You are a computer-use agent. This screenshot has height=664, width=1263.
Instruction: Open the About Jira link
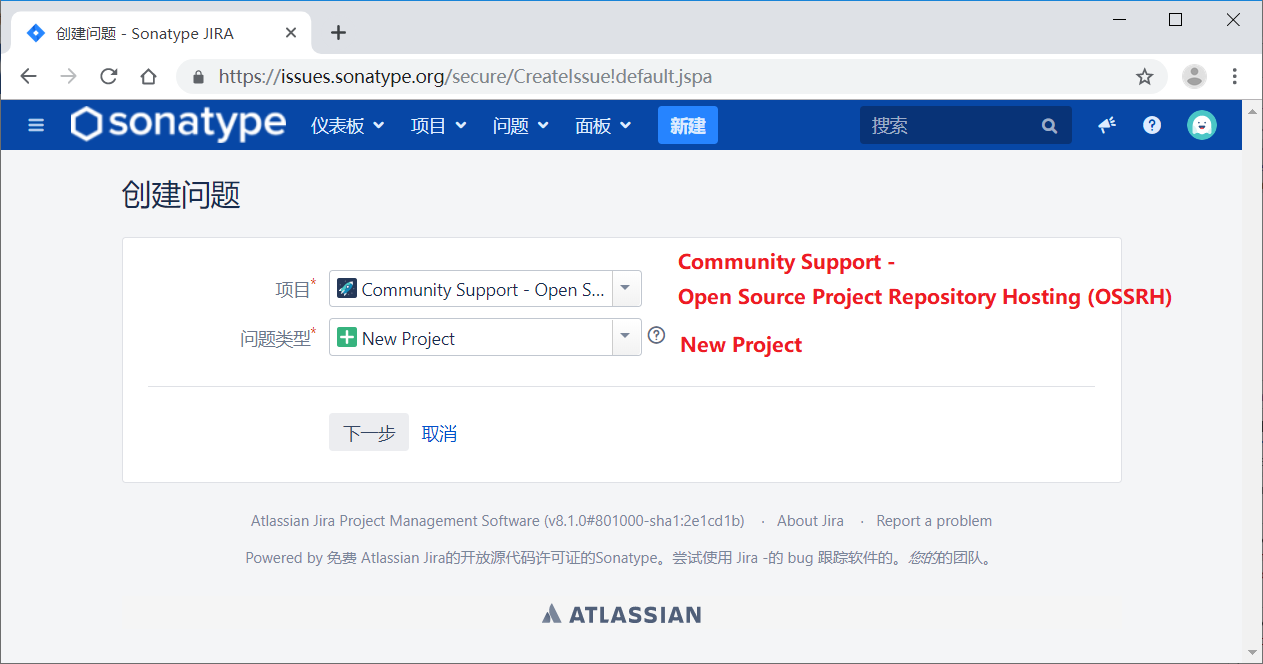(810, 521)
